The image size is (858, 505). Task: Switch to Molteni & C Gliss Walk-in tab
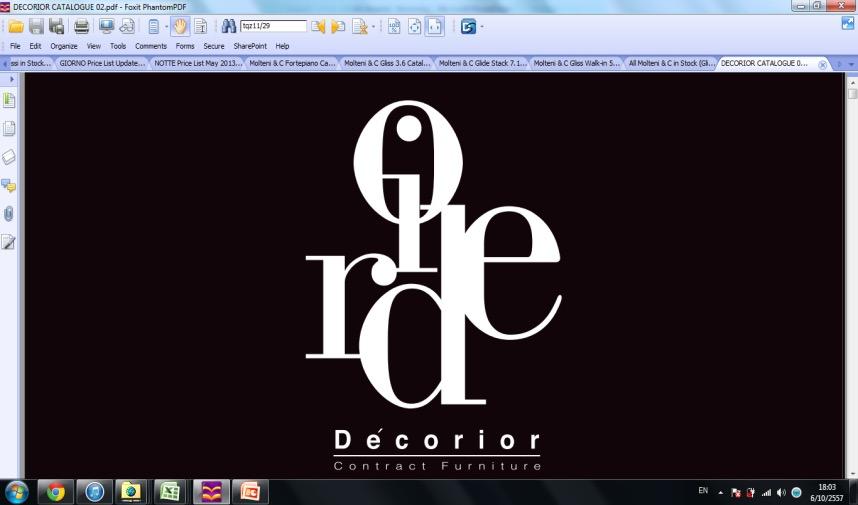(x=577, y=63)
